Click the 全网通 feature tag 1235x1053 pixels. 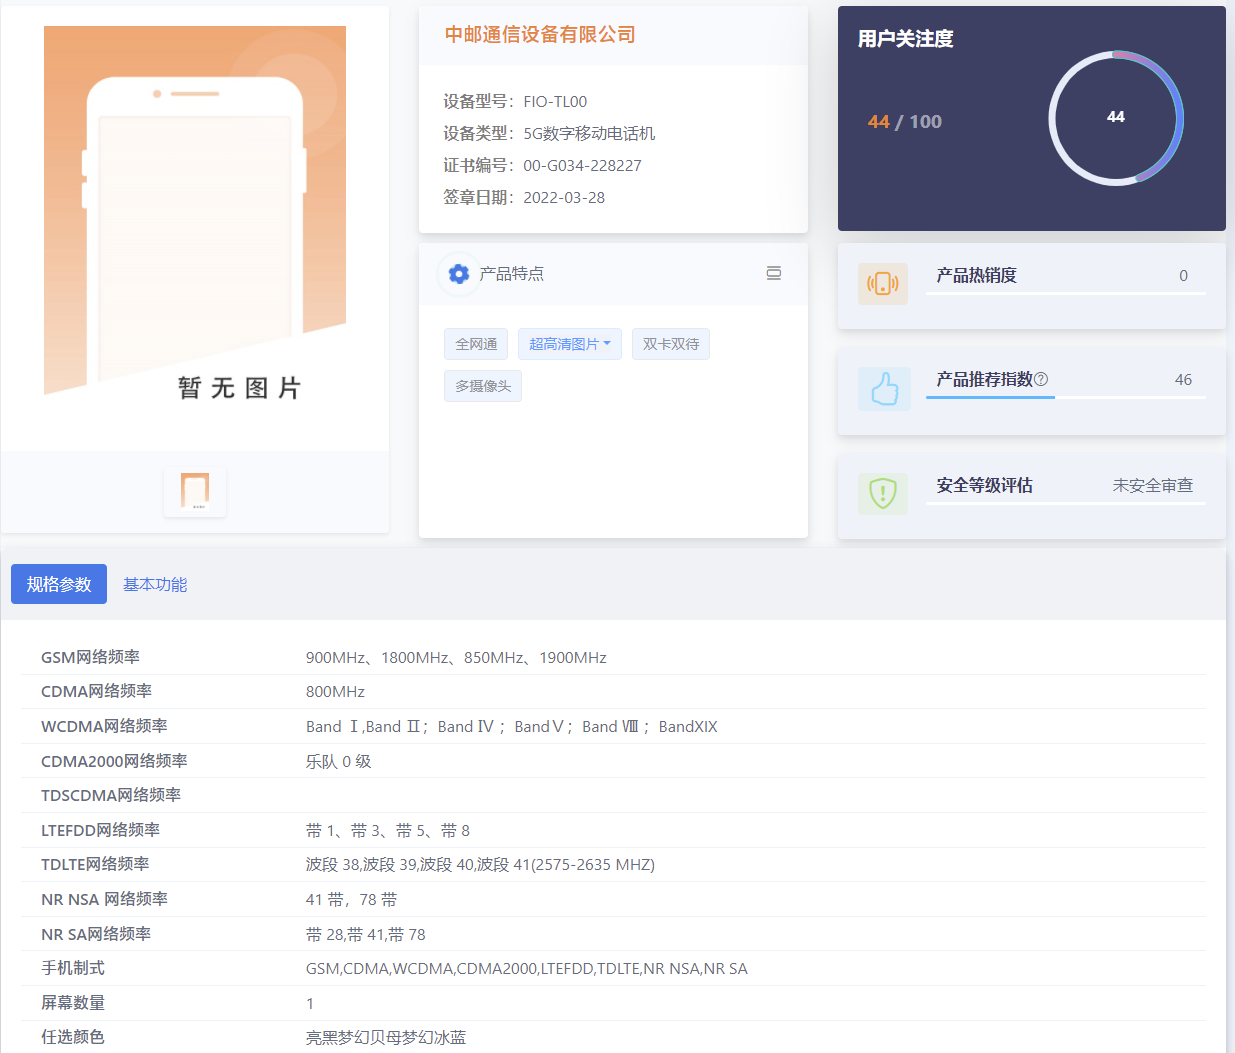tap(476, 344)
